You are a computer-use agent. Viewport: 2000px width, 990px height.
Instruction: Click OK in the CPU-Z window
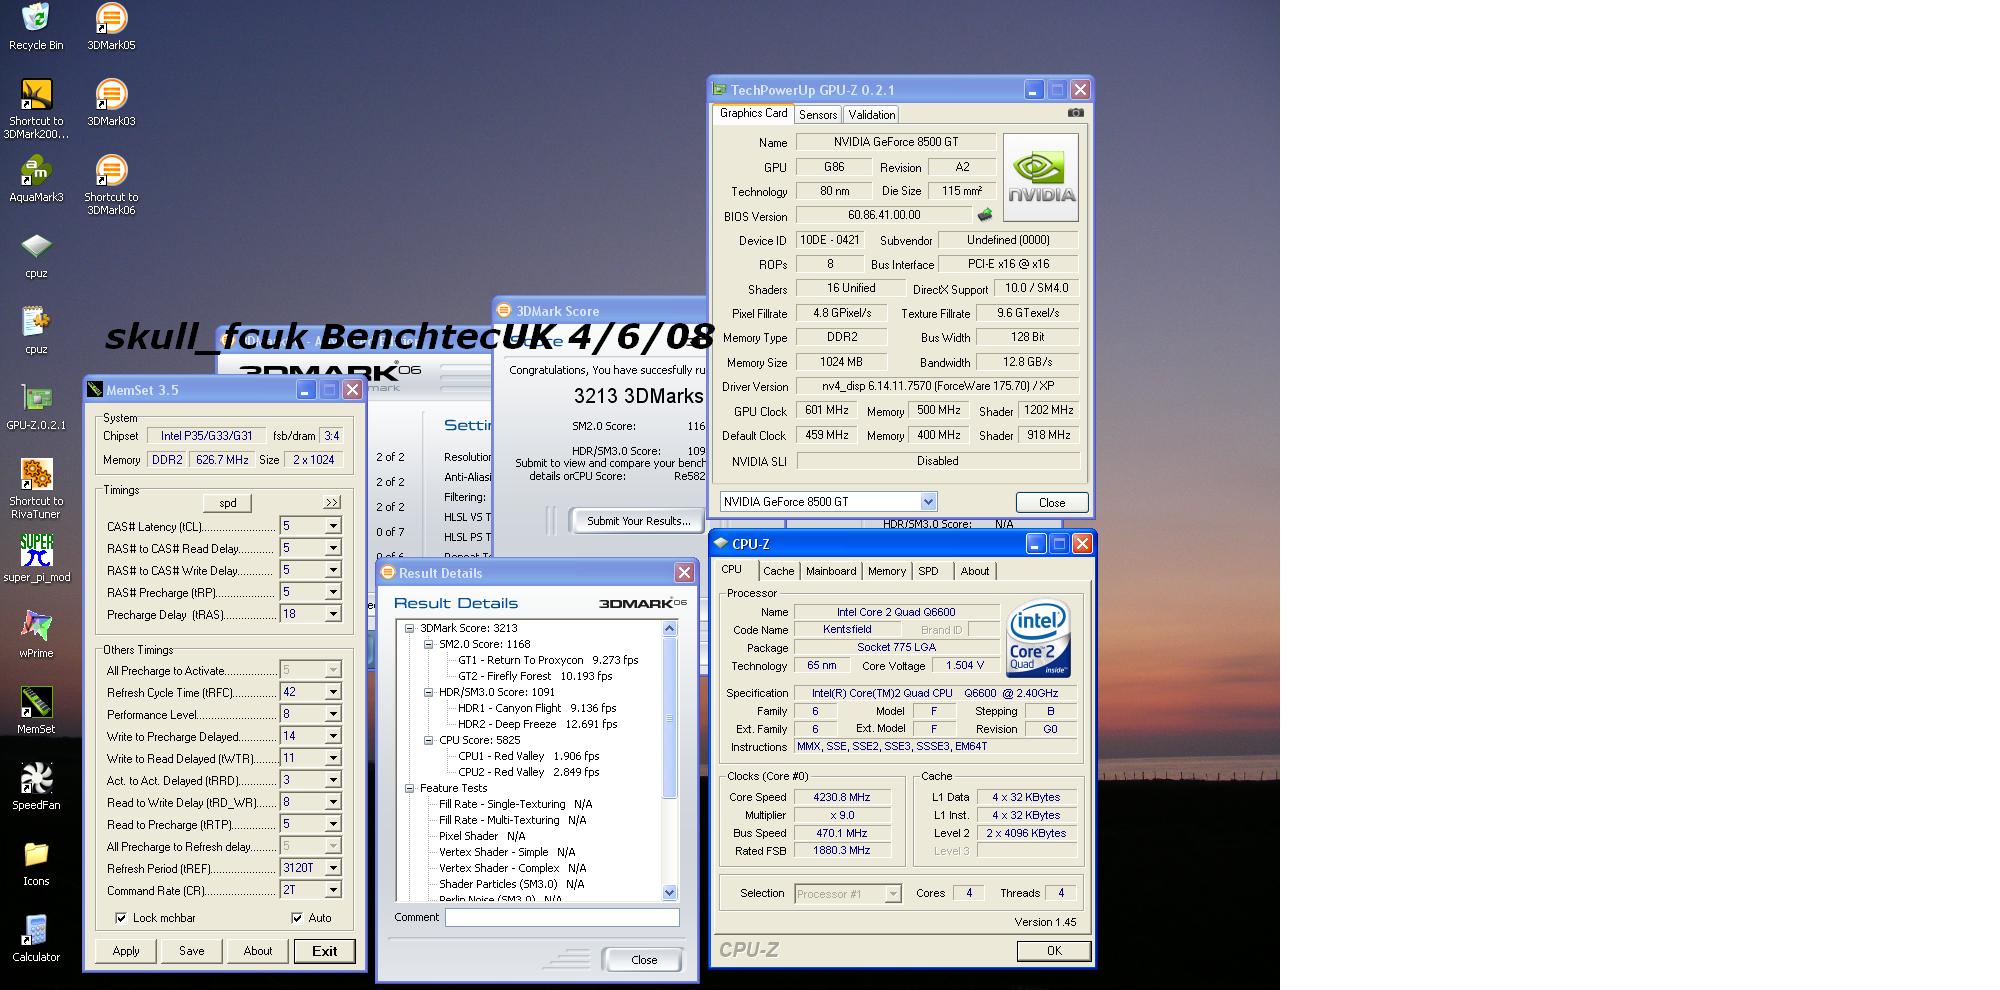click(1054, 951)
